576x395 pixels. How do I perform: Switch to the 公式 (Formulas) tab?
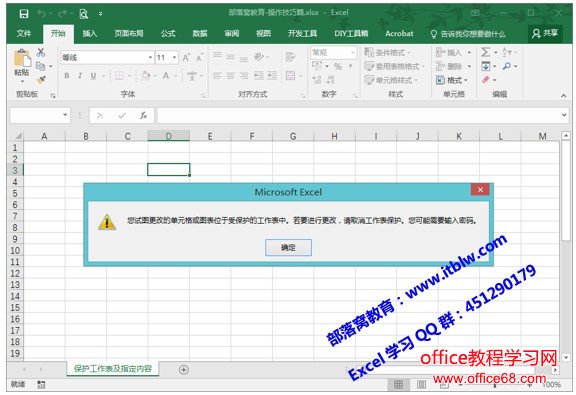pos(168,33)
